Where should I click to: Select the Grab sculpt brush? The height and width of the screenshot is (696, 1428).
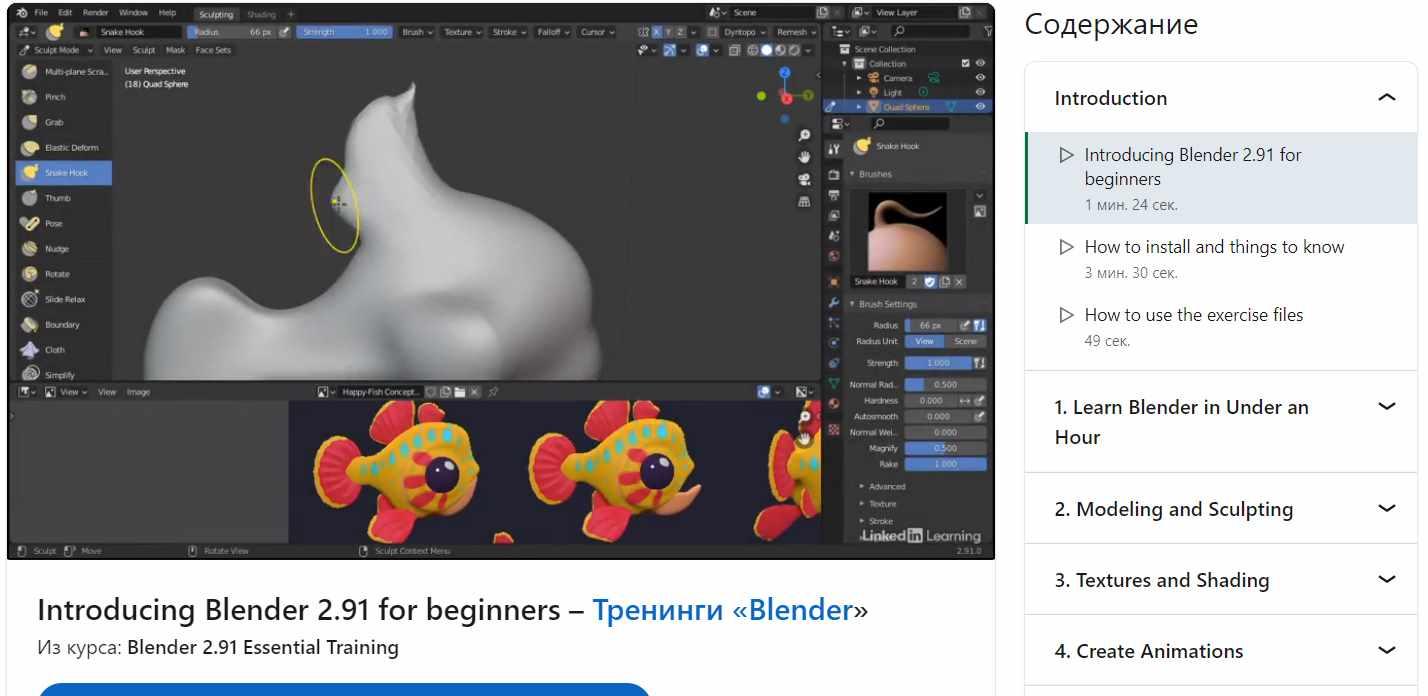click(x=54, y=123)
